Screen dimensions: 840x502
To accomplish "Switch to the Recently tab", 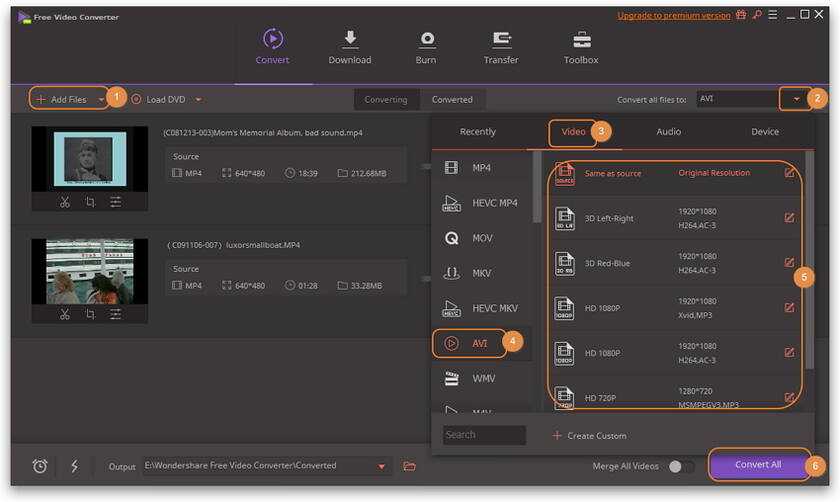I will tap(478, 132).
